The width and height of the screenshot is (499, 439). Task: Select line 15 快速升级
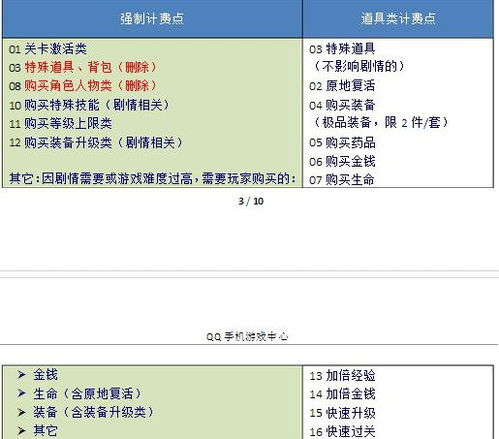point(342,413)
